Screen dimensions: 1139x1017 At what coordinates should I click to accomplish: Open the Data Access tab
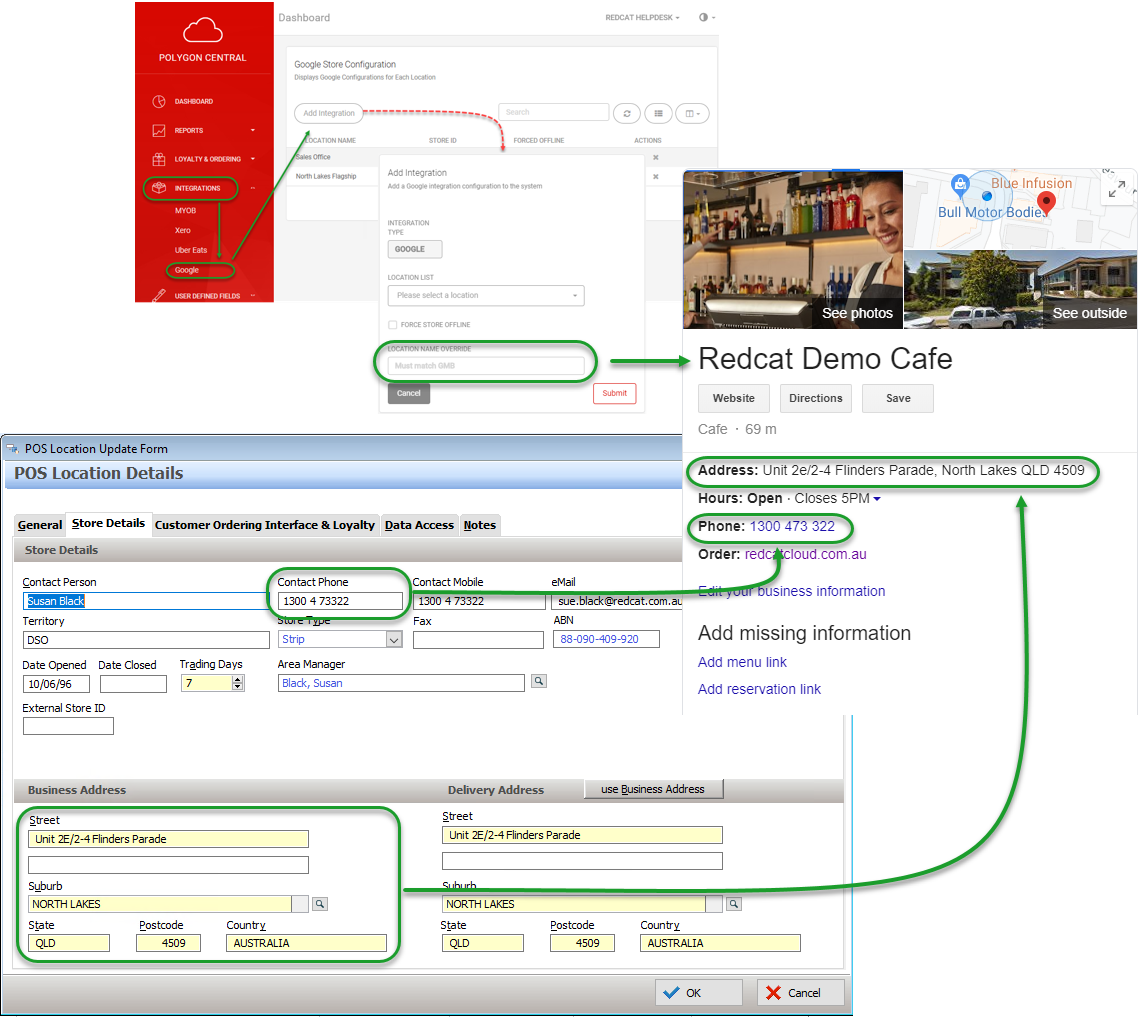[x=419, y=525]
